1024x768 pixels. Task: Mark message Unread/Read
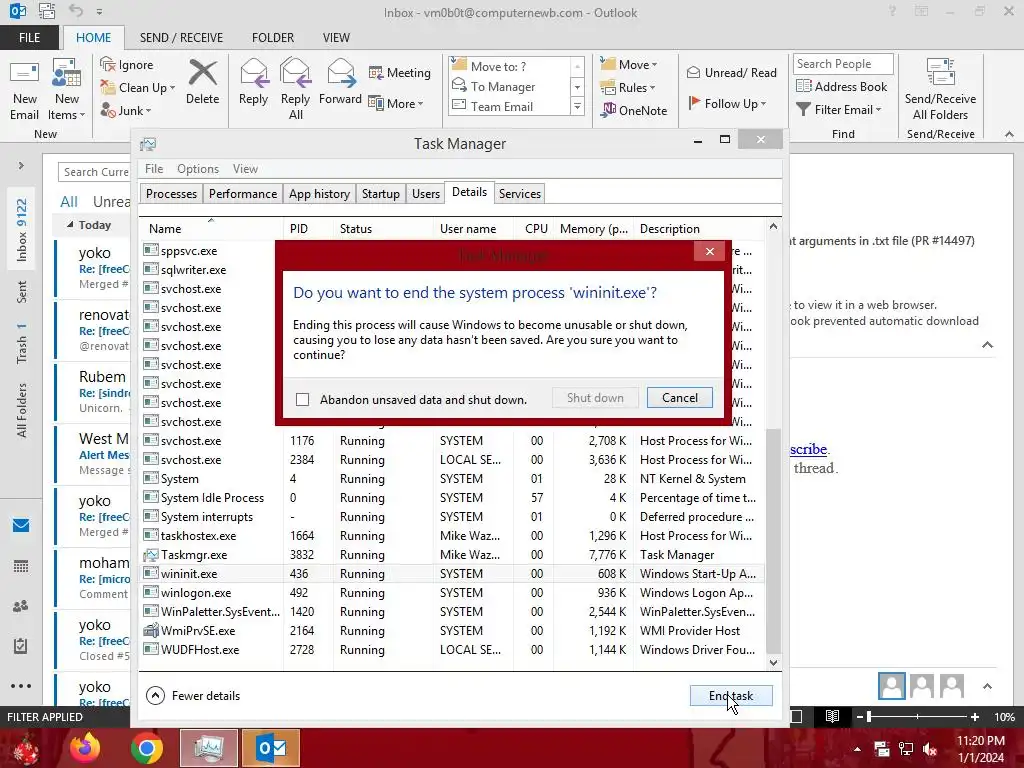click(731, 72)
